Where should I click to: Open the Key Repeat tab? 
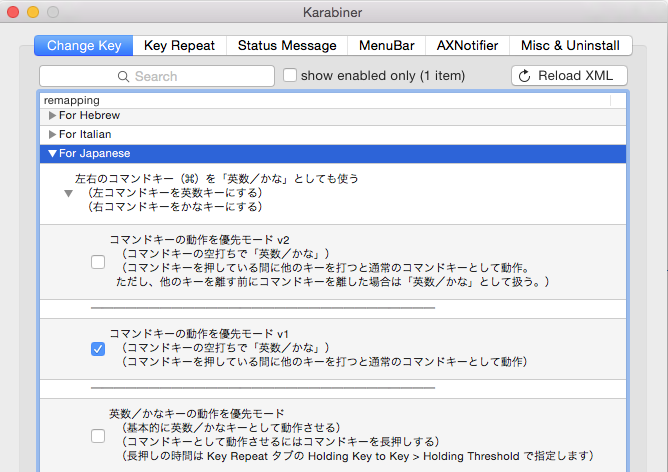coord(179,46)
